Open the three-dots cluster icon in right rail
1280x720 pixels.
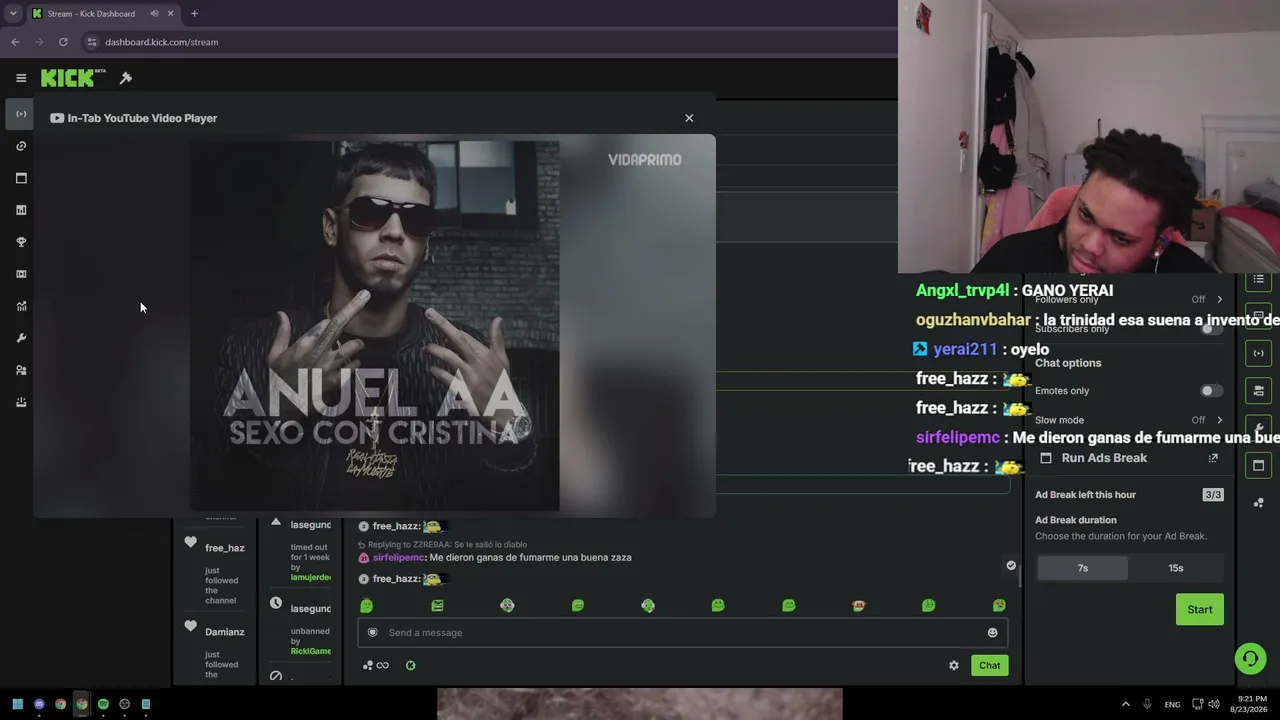coord(1258,502)
